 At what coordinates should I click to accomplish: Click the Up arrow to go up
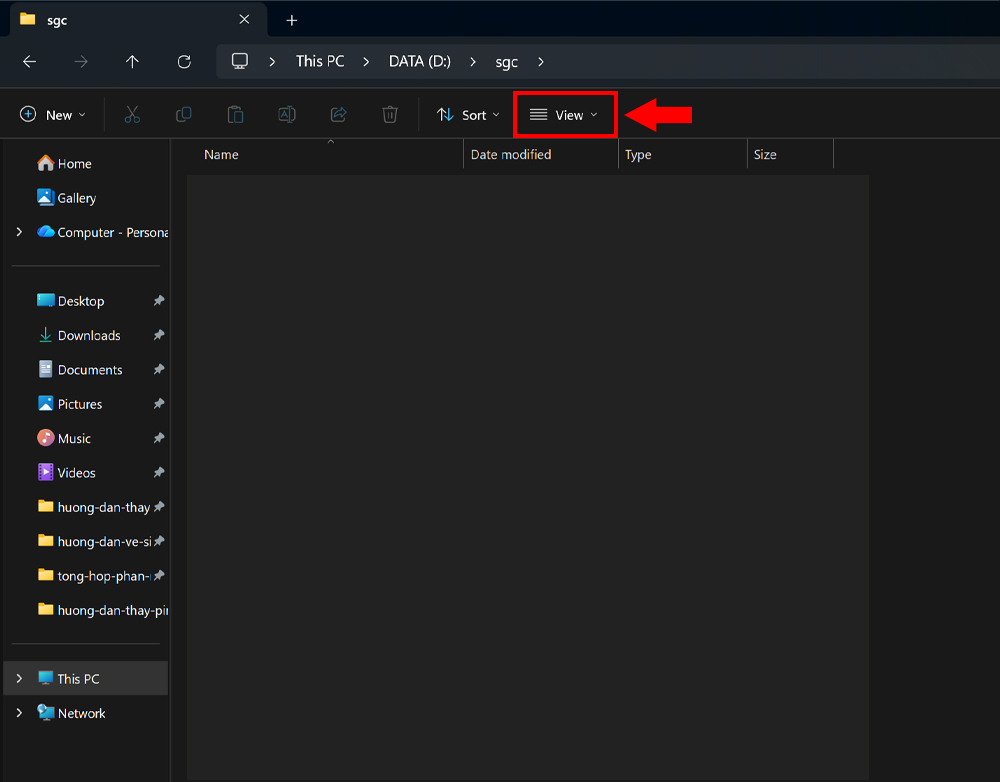[131, 61]
